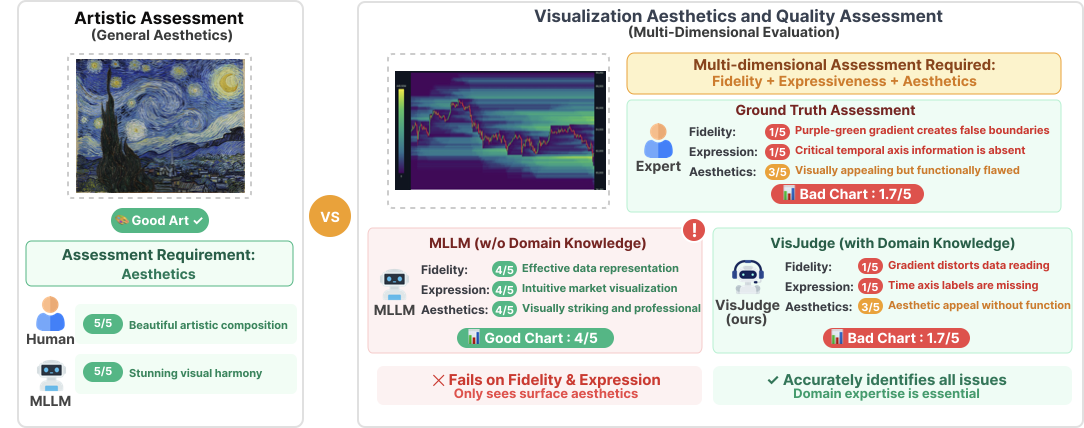The width and height of the screenshot is (1084, 428).
Task: Click the robot icon in MLLM (w/o Domain Knowledge) panel
Action: pyautogui.click(x=396, y=283)
